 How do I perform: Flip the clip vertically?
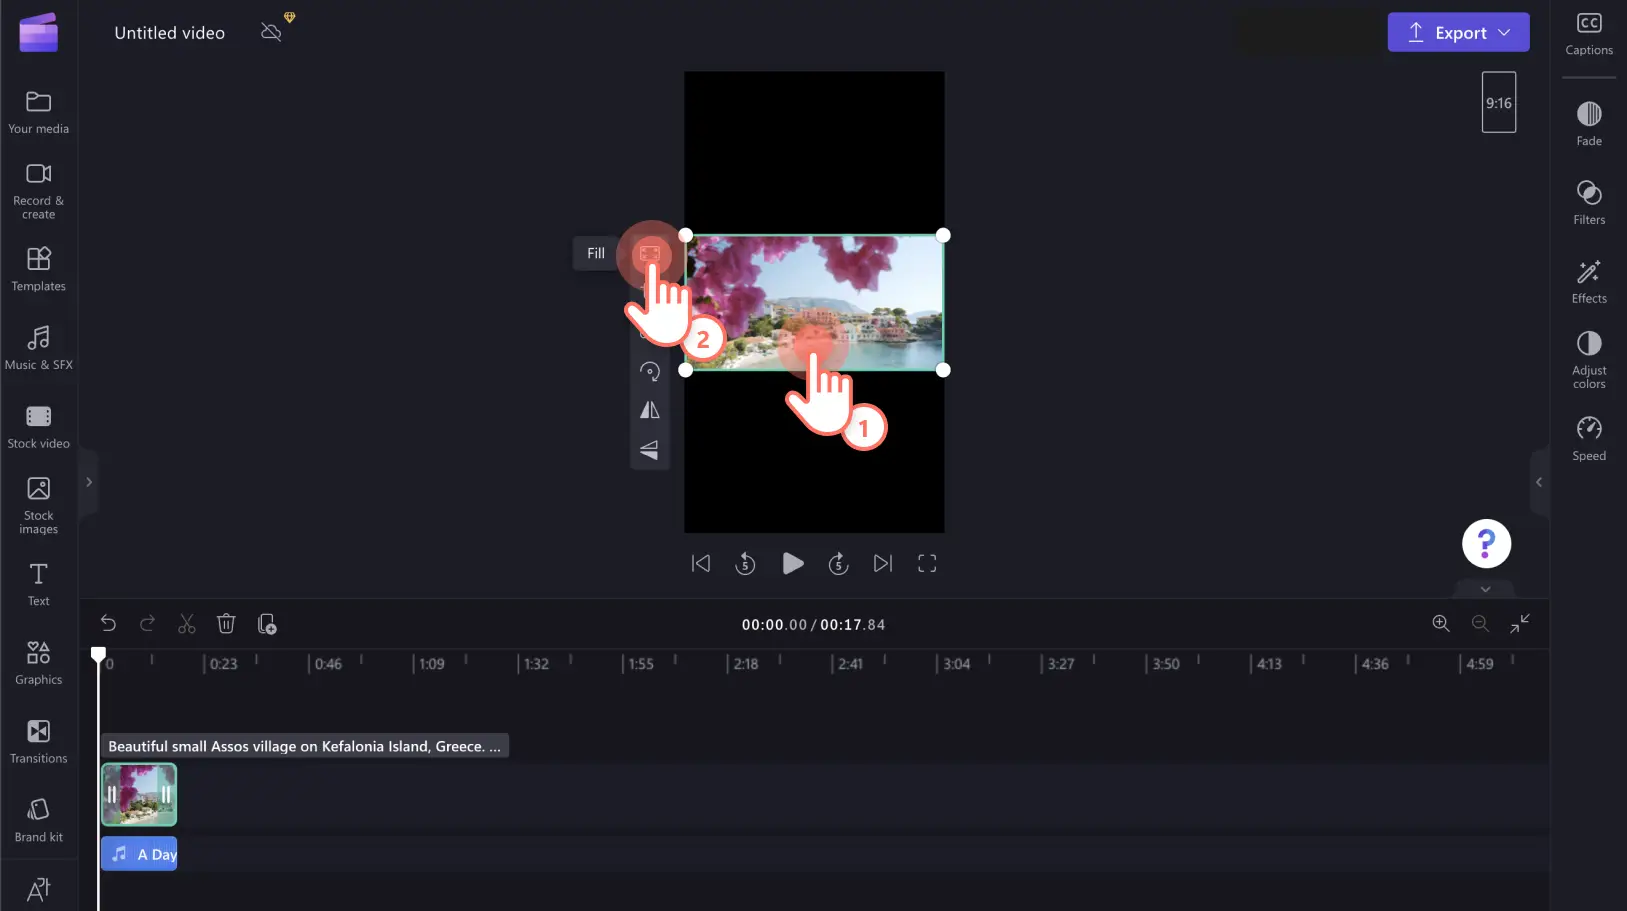pos(650,449)
